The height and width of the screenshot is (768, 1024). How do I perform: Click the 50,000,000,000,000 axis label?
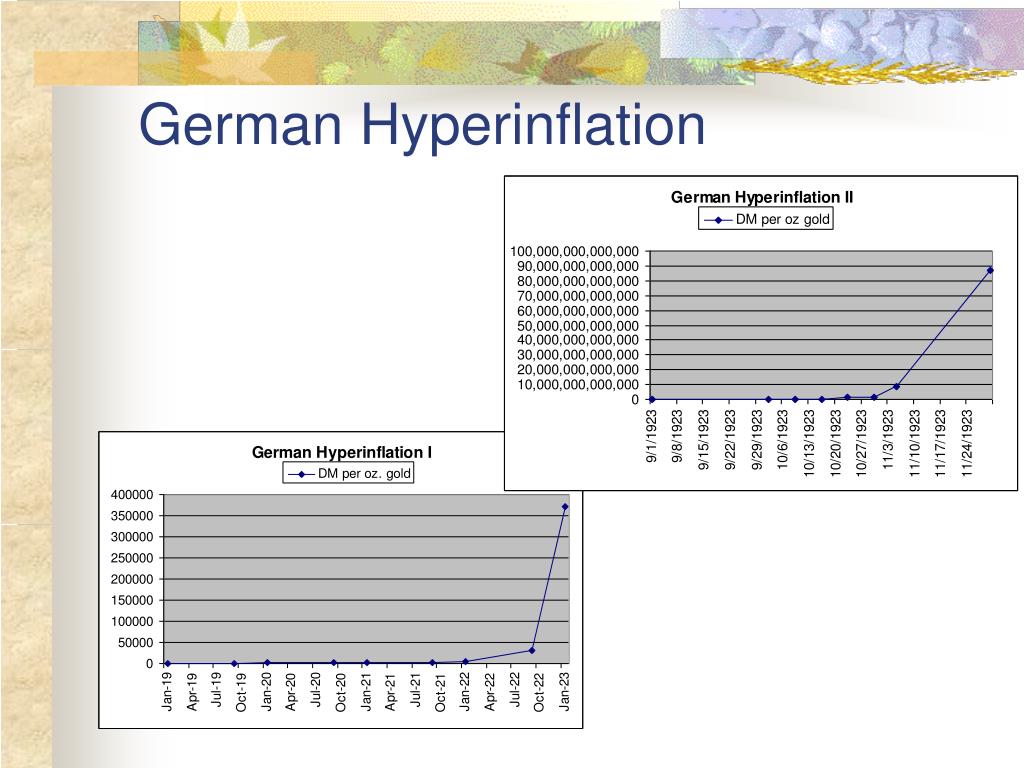point(577,326)
